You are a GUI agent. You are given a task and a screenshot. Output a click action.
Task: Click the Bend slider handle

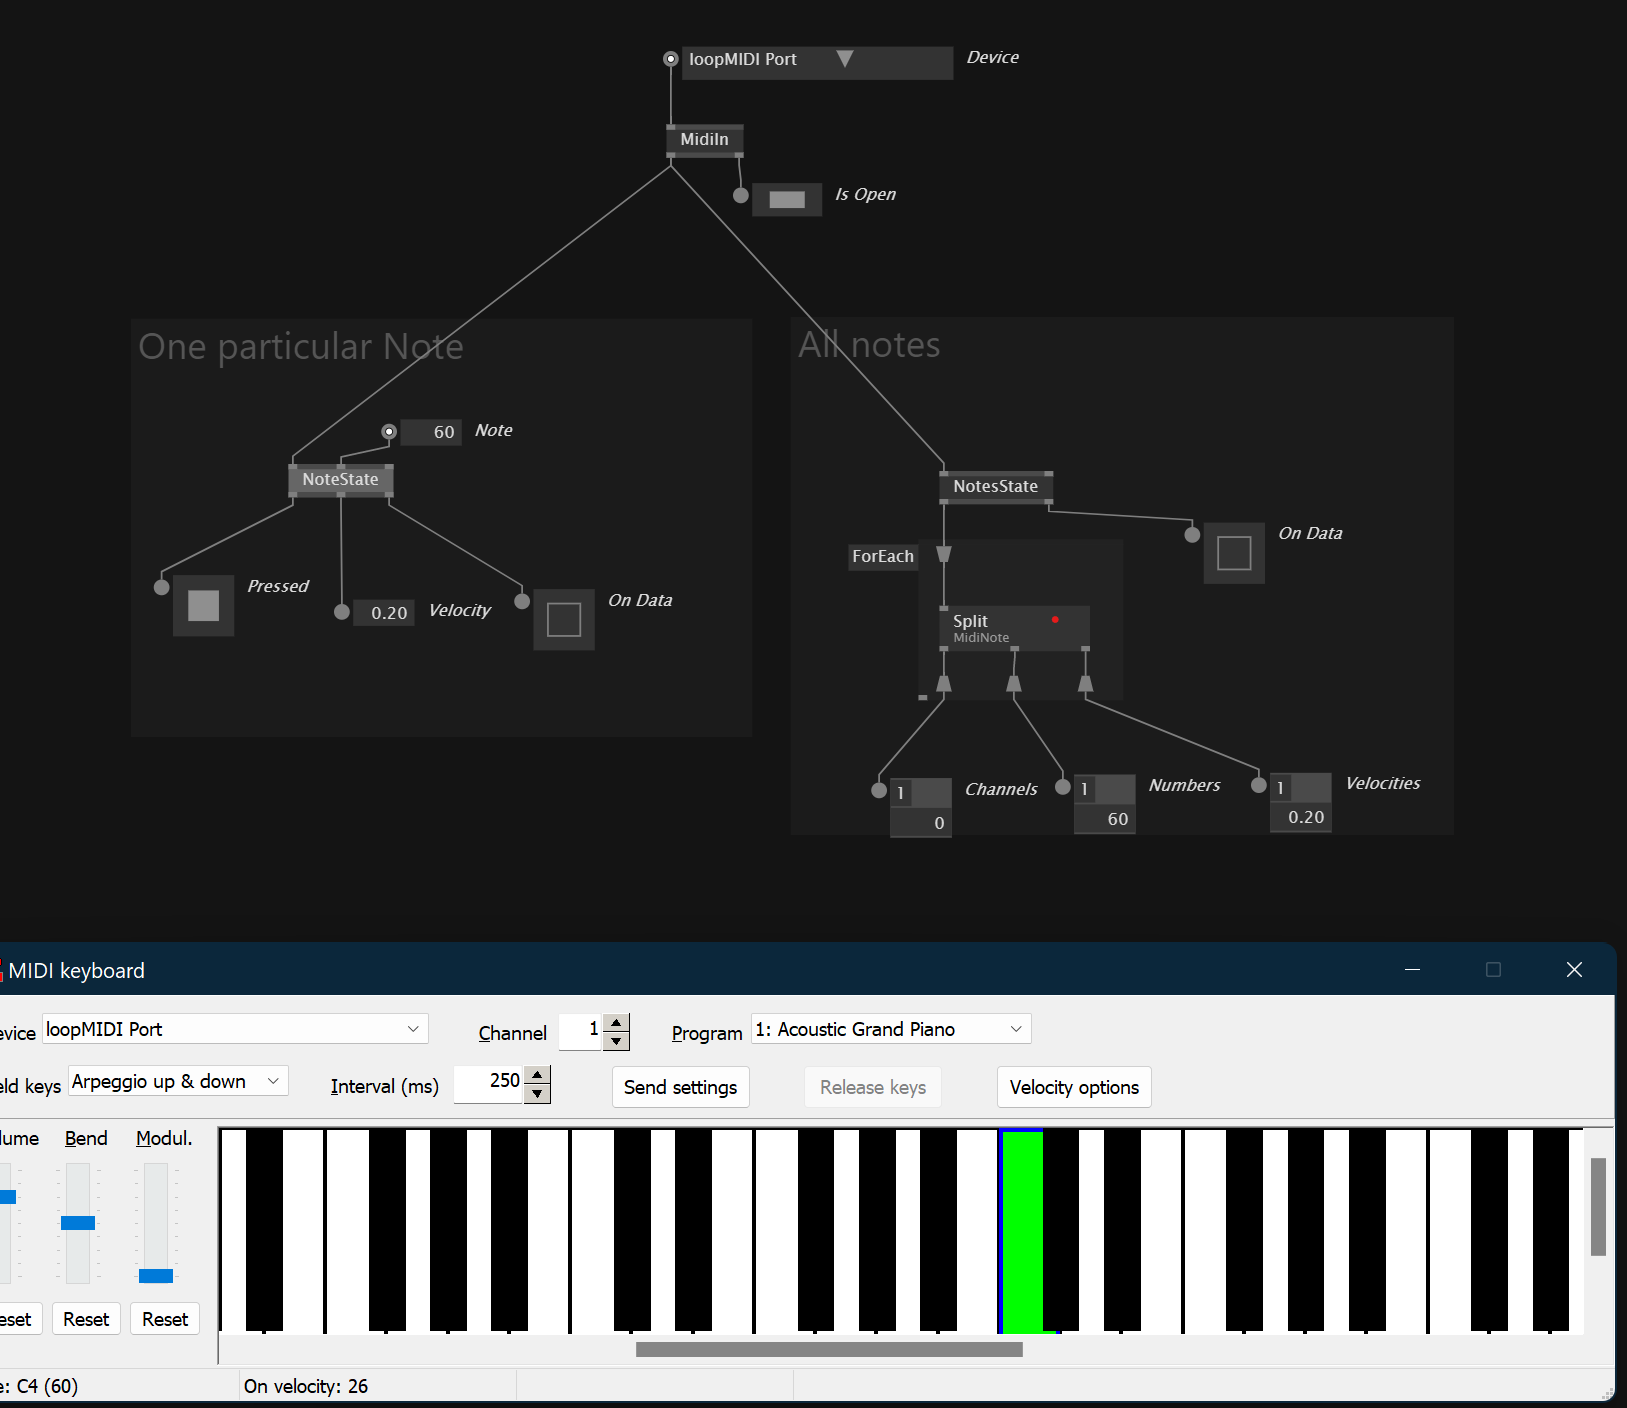point(78,1223)
